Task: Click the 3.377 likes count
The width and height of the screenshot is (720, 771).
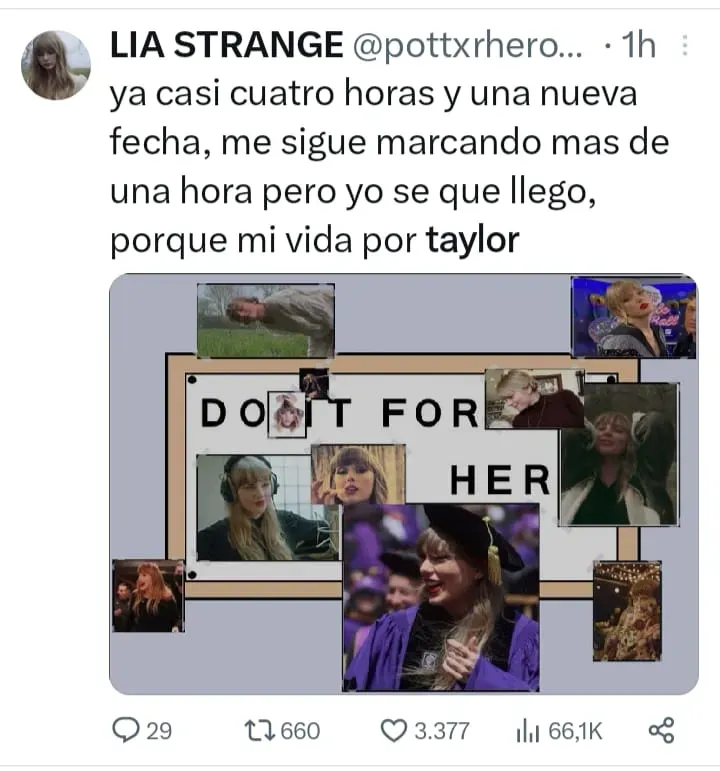Action: [442, 731]
